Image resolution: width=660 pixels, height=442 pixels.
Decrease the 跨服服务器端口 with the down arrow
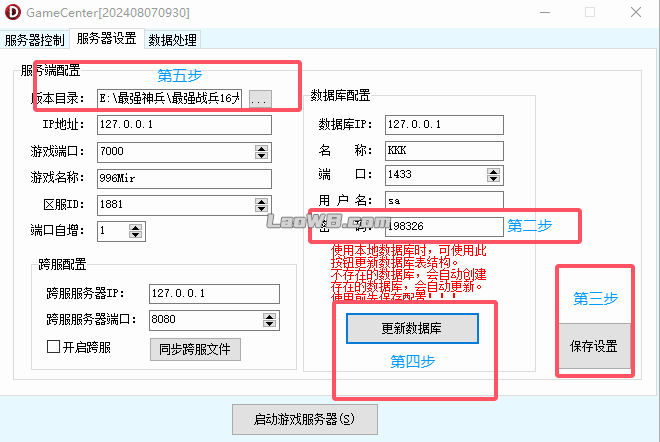point(269,324)
